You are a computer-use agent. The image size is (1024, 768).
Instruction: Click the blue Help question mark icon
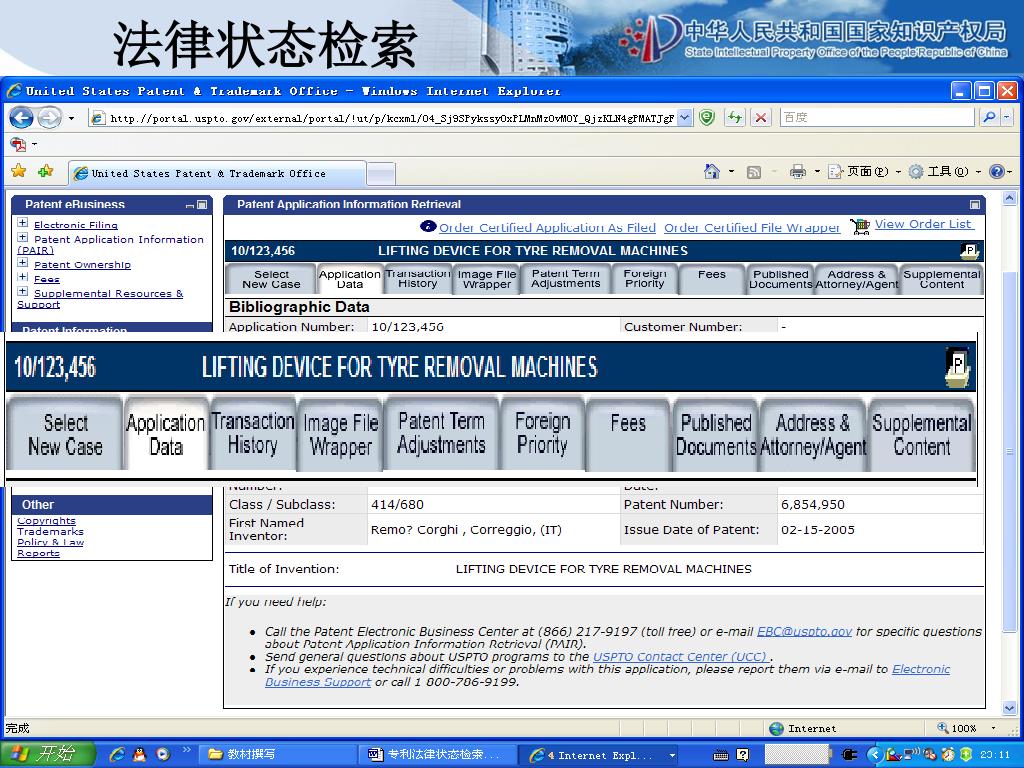[x=997, y=172]
